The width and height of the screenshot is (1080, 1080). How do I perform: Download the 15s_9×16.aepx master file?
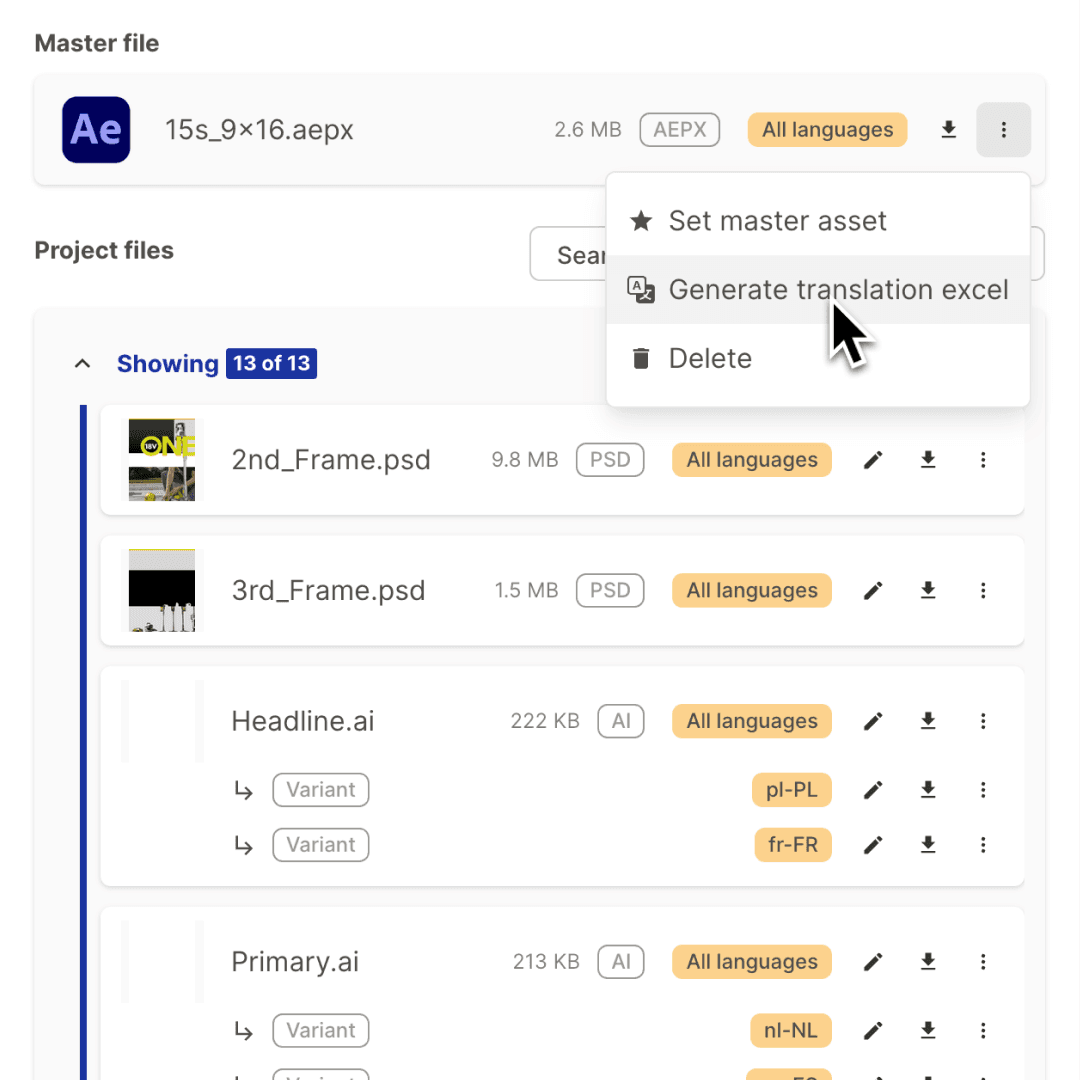pos(948,130)
